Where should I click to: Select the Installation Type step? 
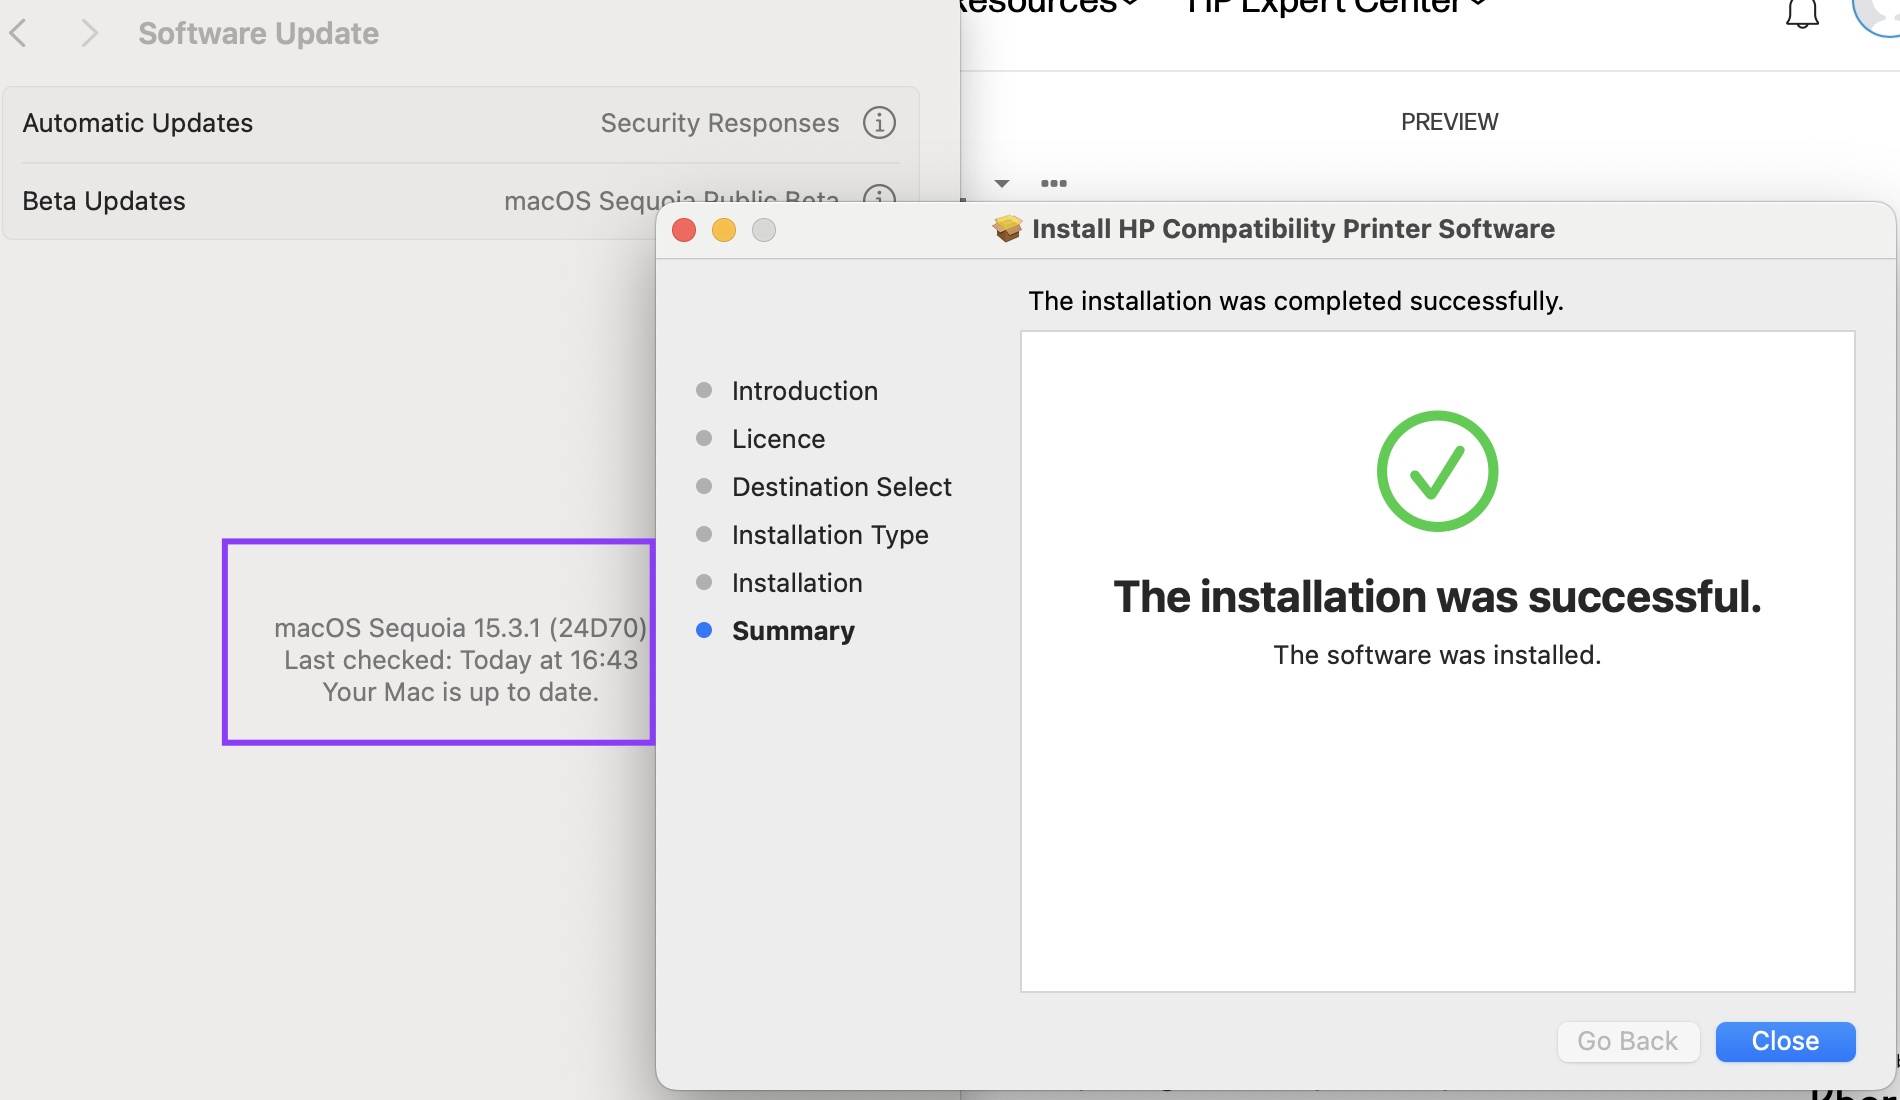pyautogui.click(x=830, y=535)
